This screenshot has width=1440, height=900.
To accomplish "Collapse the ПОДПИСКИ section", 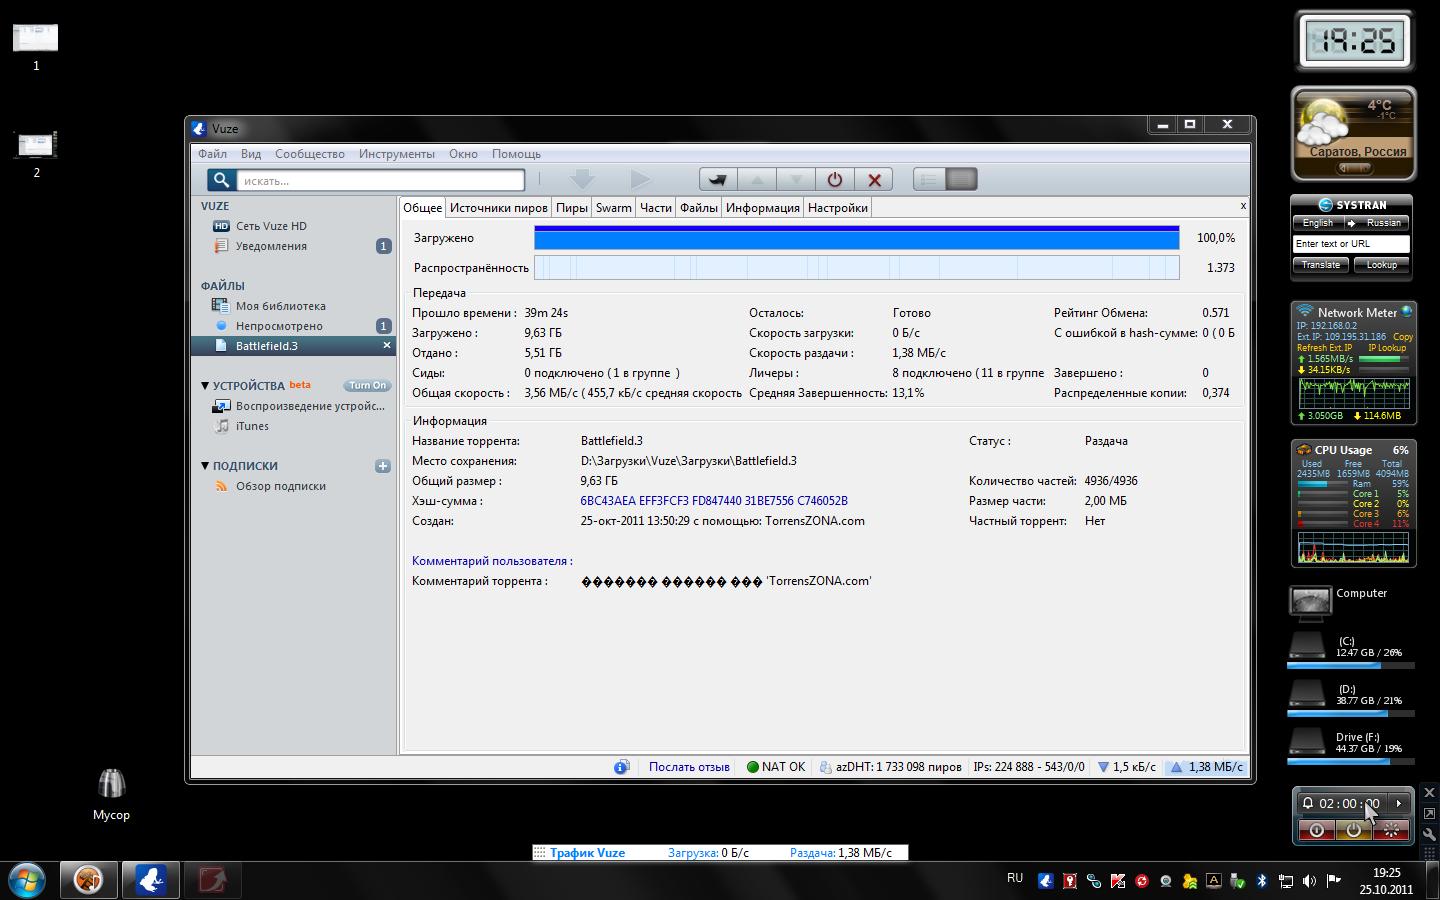I will 205,466.
